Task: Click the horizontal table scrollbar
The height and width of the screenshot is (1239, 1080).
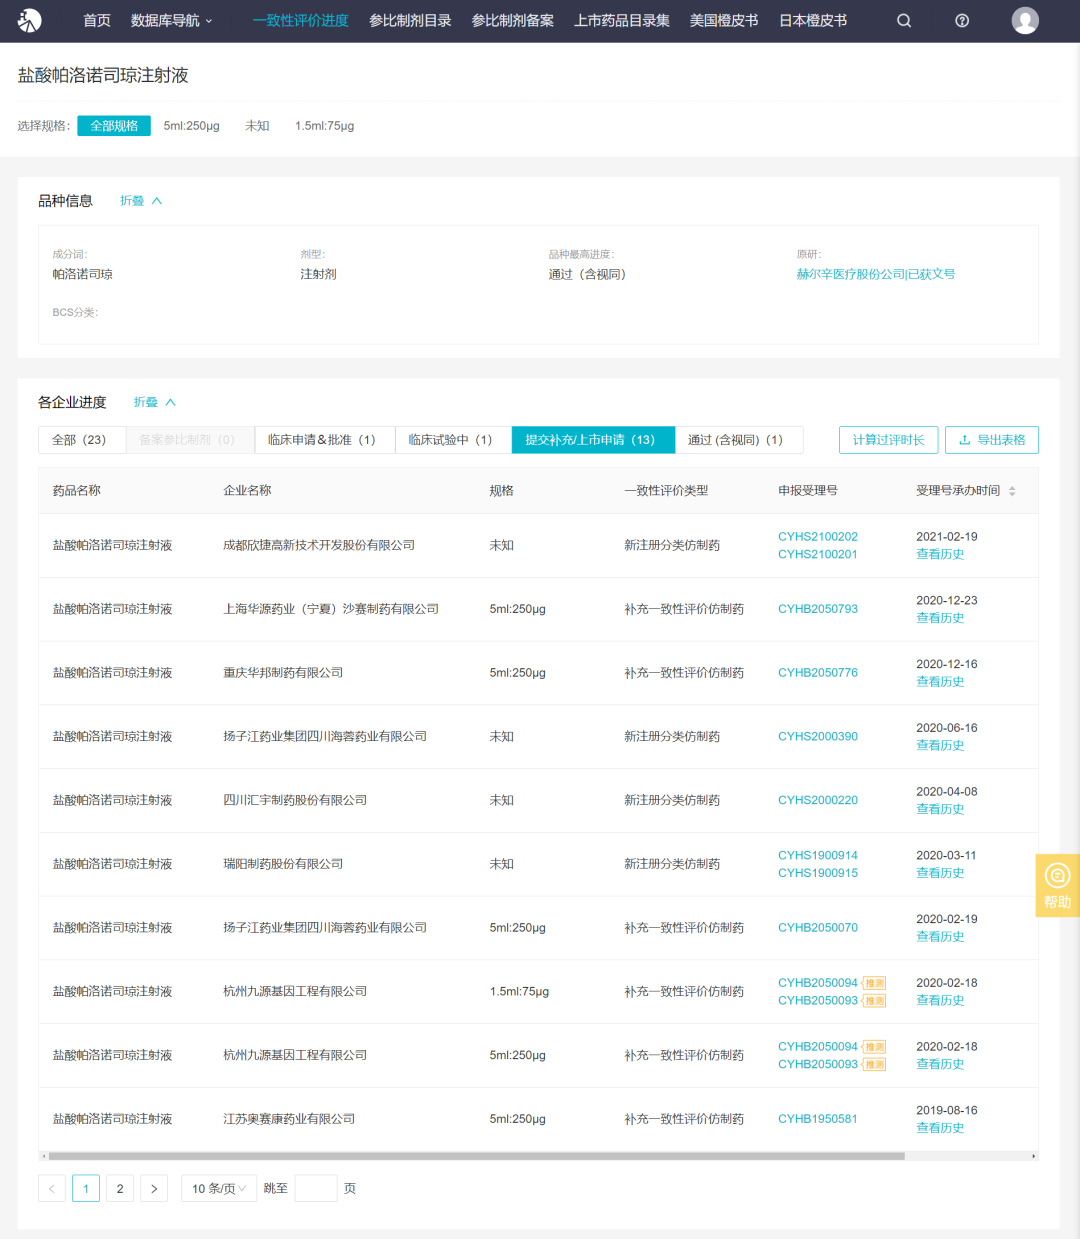Action: 476,1156
